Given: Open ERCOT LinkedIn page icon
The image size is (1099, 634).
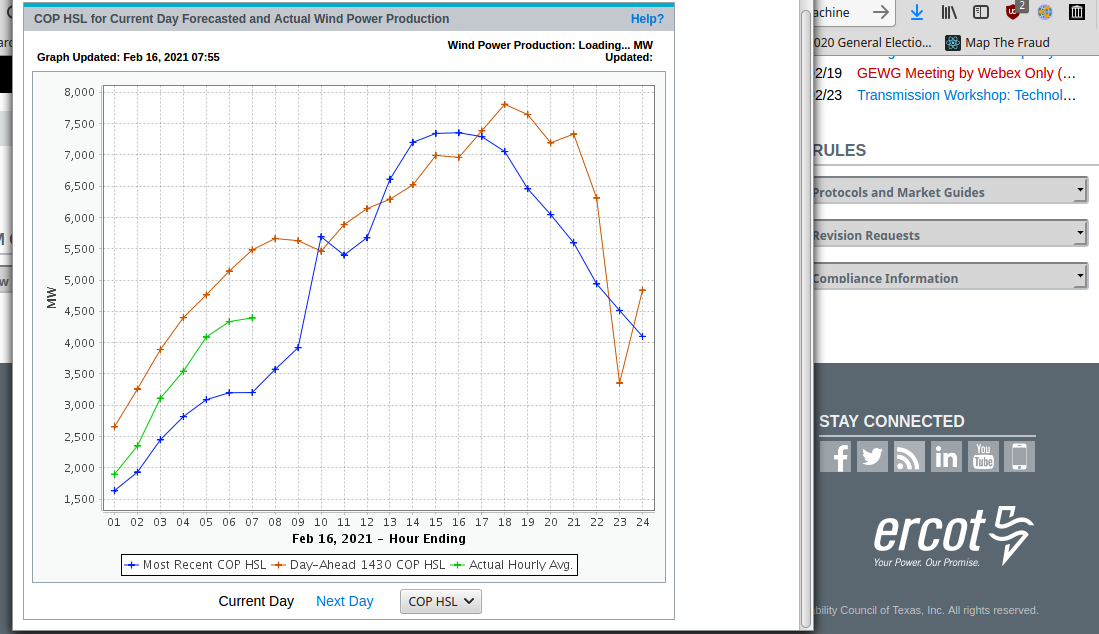Looking at the screenshot, I should (x=946, y=457).
